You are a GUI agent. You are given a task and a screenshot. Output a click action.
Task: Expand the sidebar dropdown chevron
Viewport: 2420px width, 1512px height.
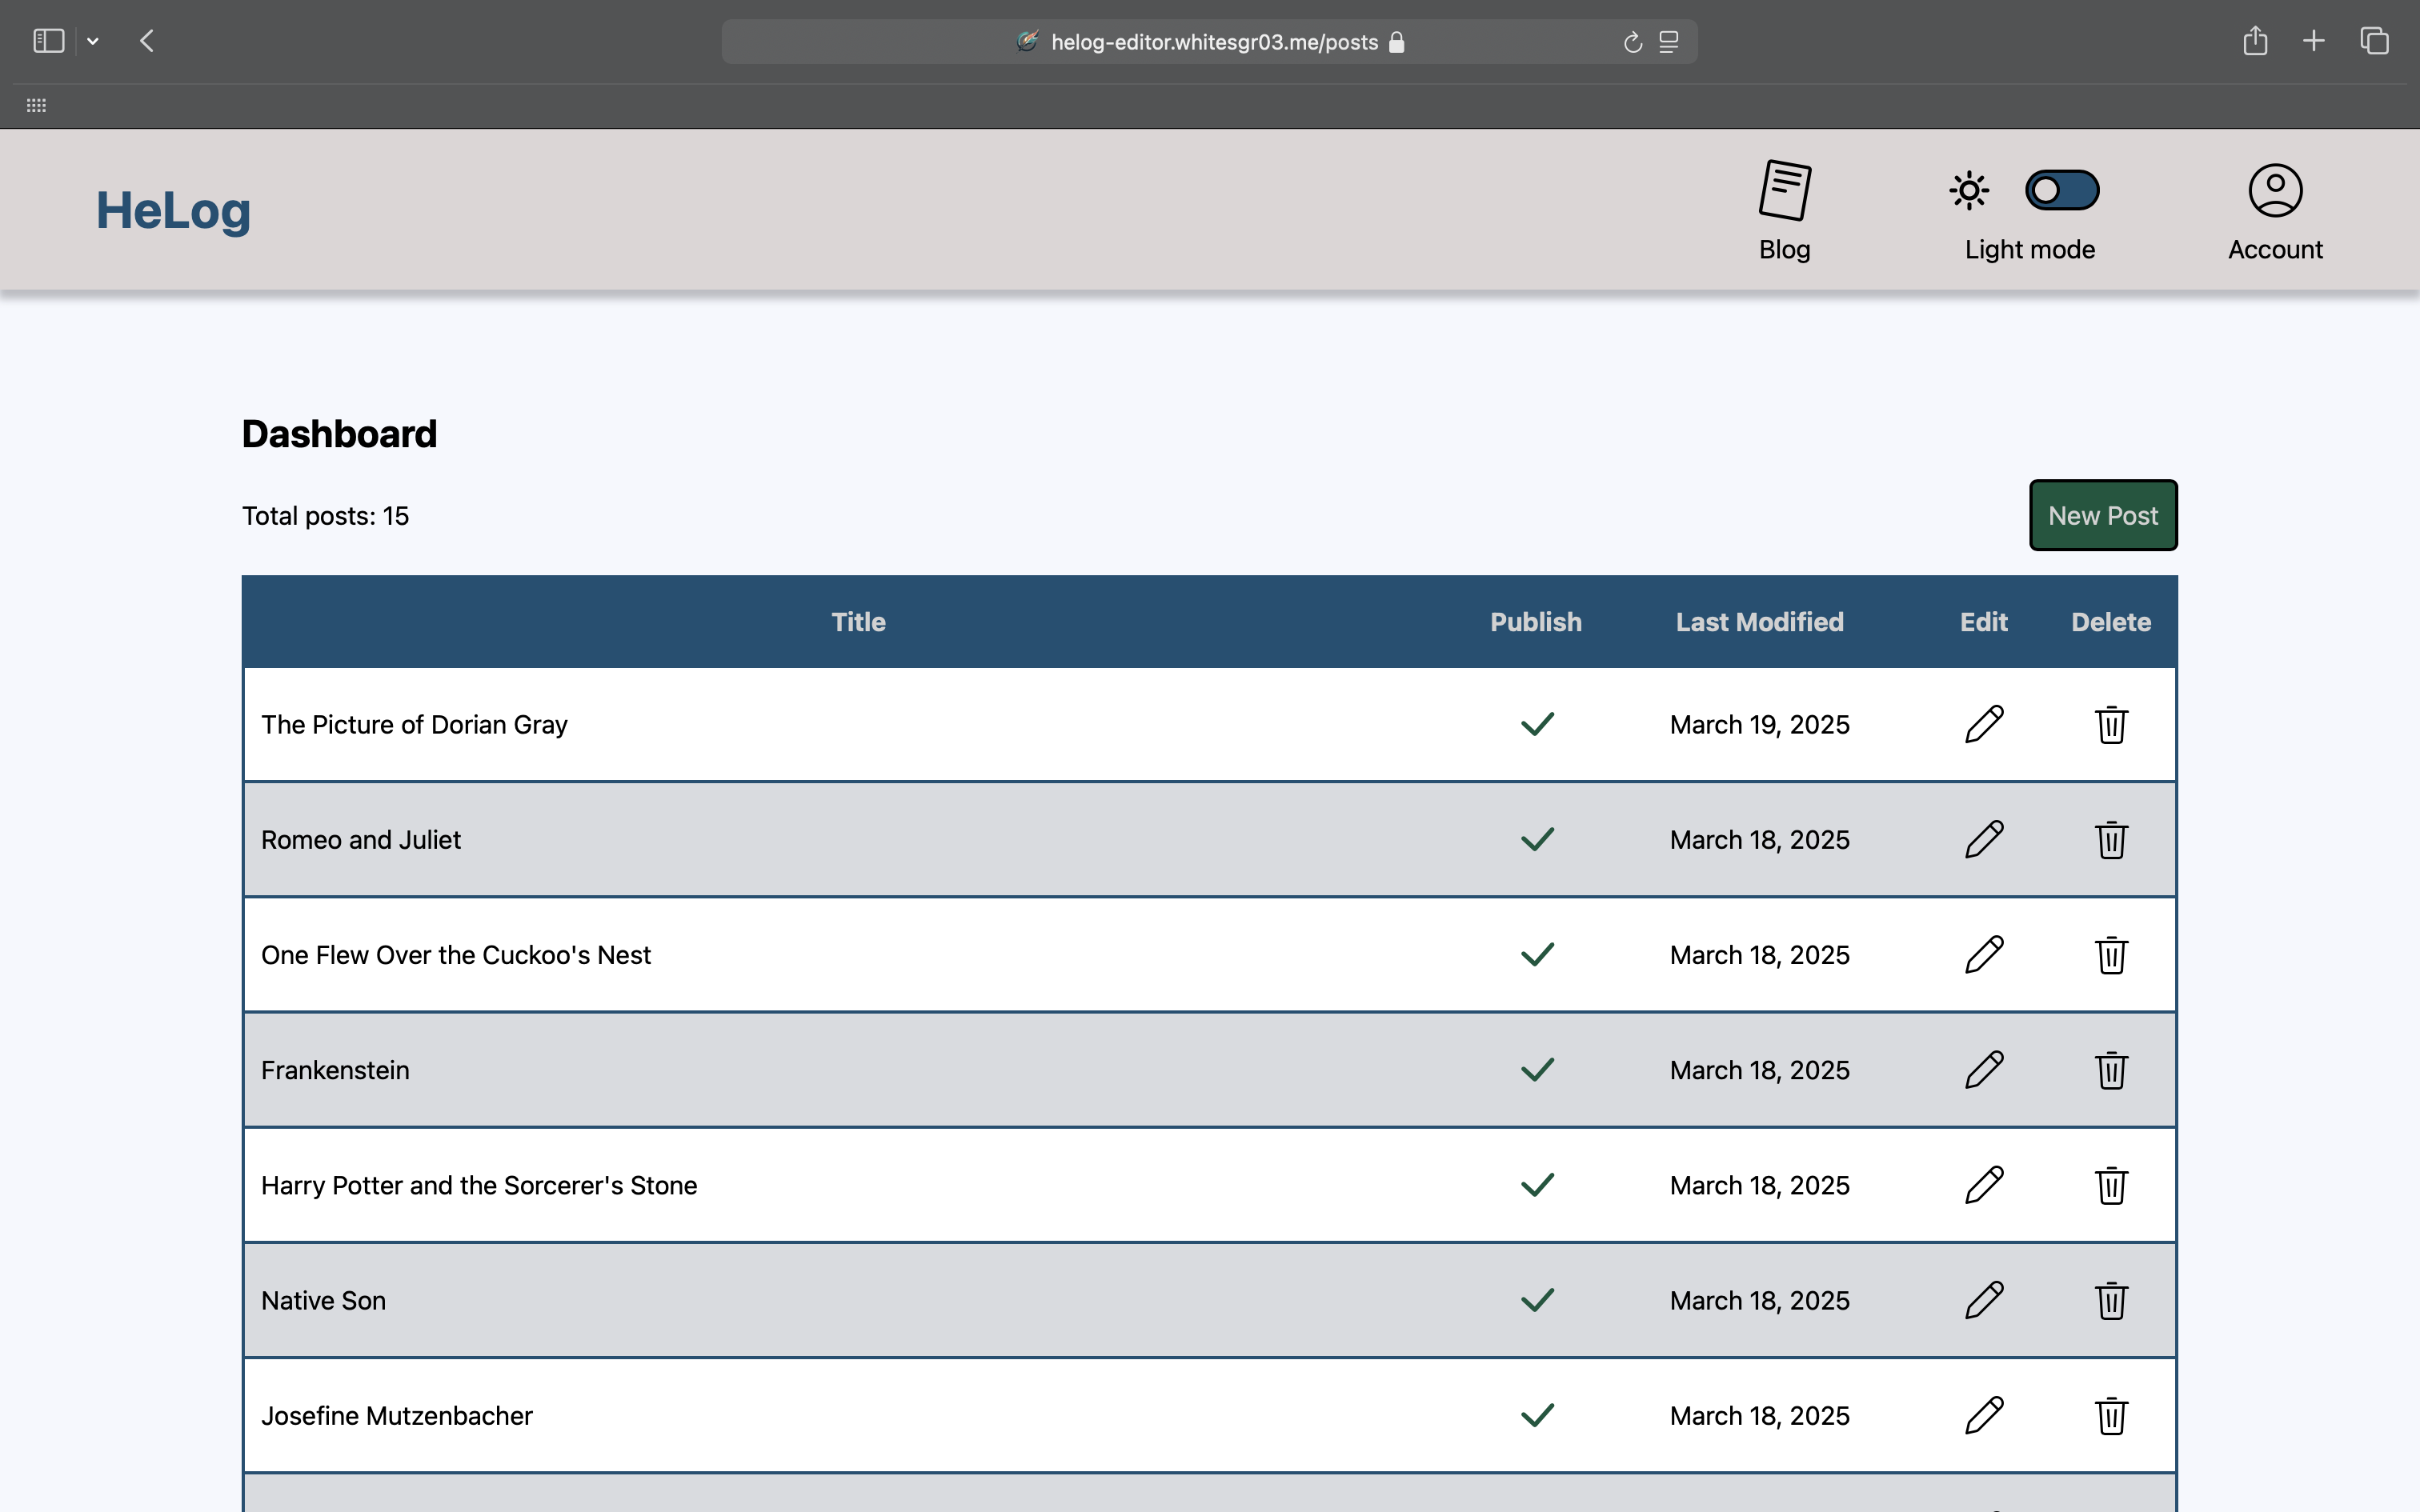(93, 42)
